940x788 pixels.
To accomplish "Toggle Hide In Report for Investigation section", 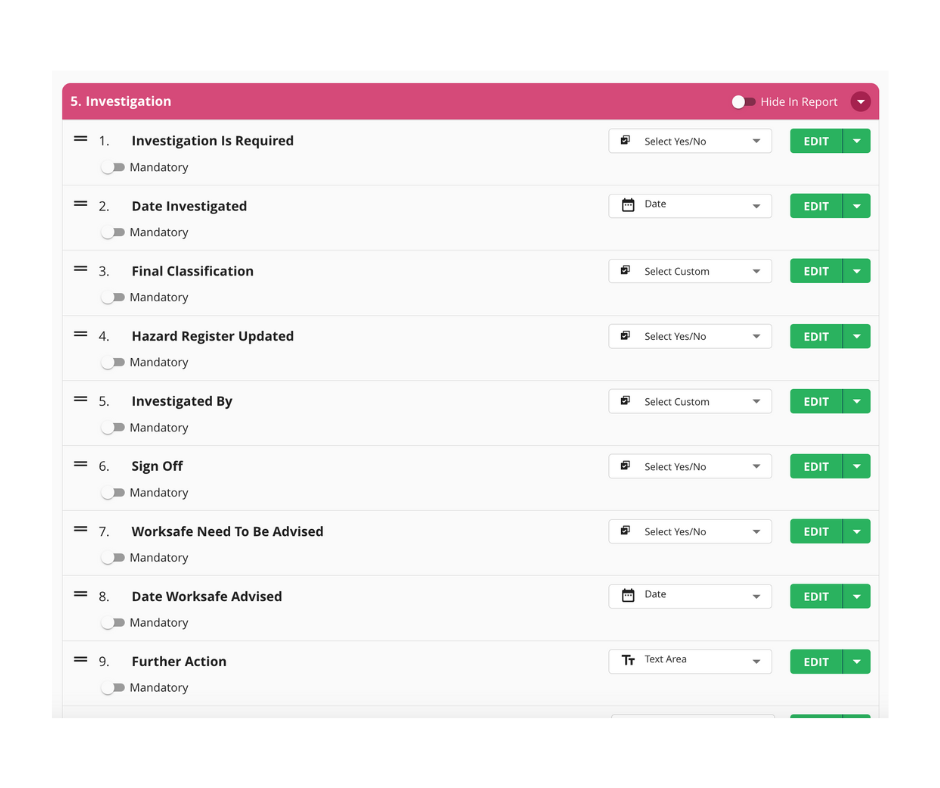I will click(743, 102).
